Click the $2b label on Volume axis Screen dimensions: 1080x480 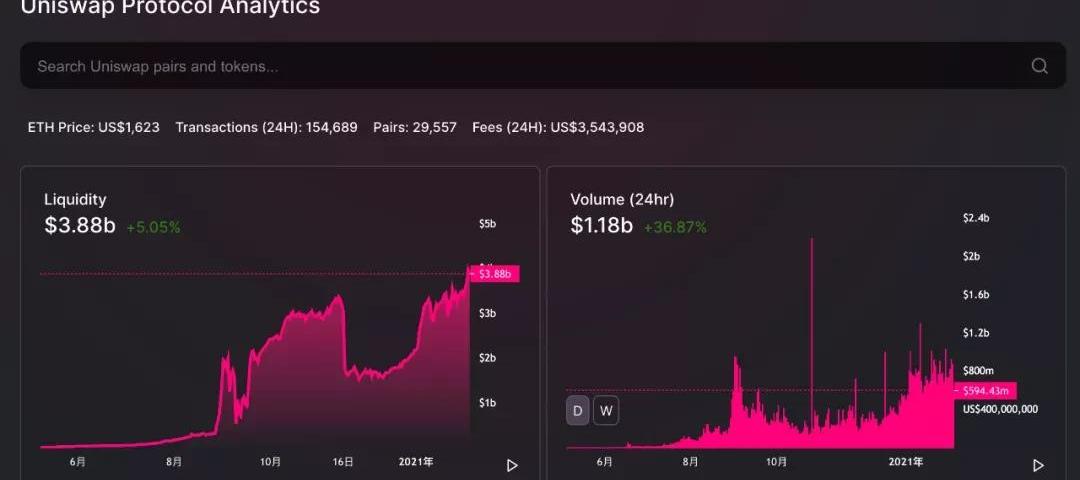971,256
